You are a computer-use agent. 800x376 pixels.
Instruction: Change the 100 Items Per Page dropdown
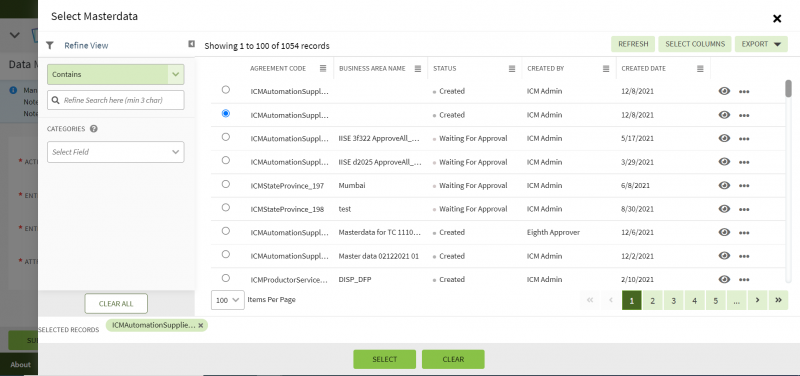click(x=228, y=300)
